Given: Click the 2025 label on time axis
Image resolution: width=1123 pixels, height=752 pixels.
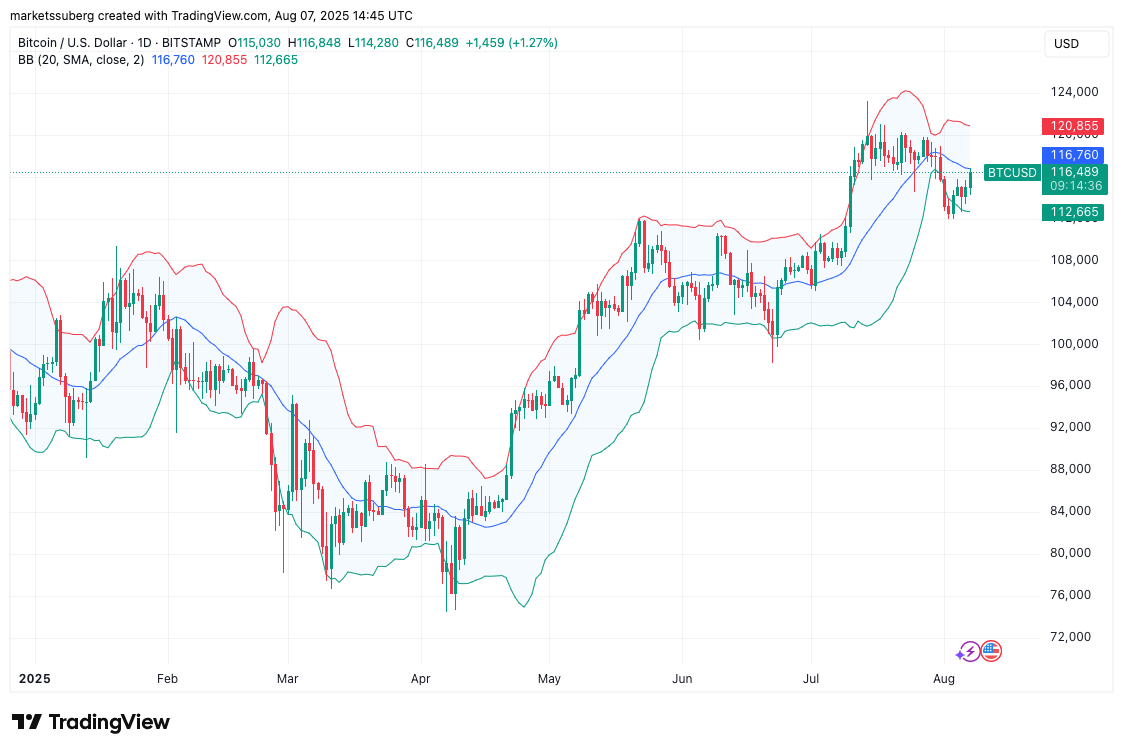Looking at the screenshot, I should (34, 678).
